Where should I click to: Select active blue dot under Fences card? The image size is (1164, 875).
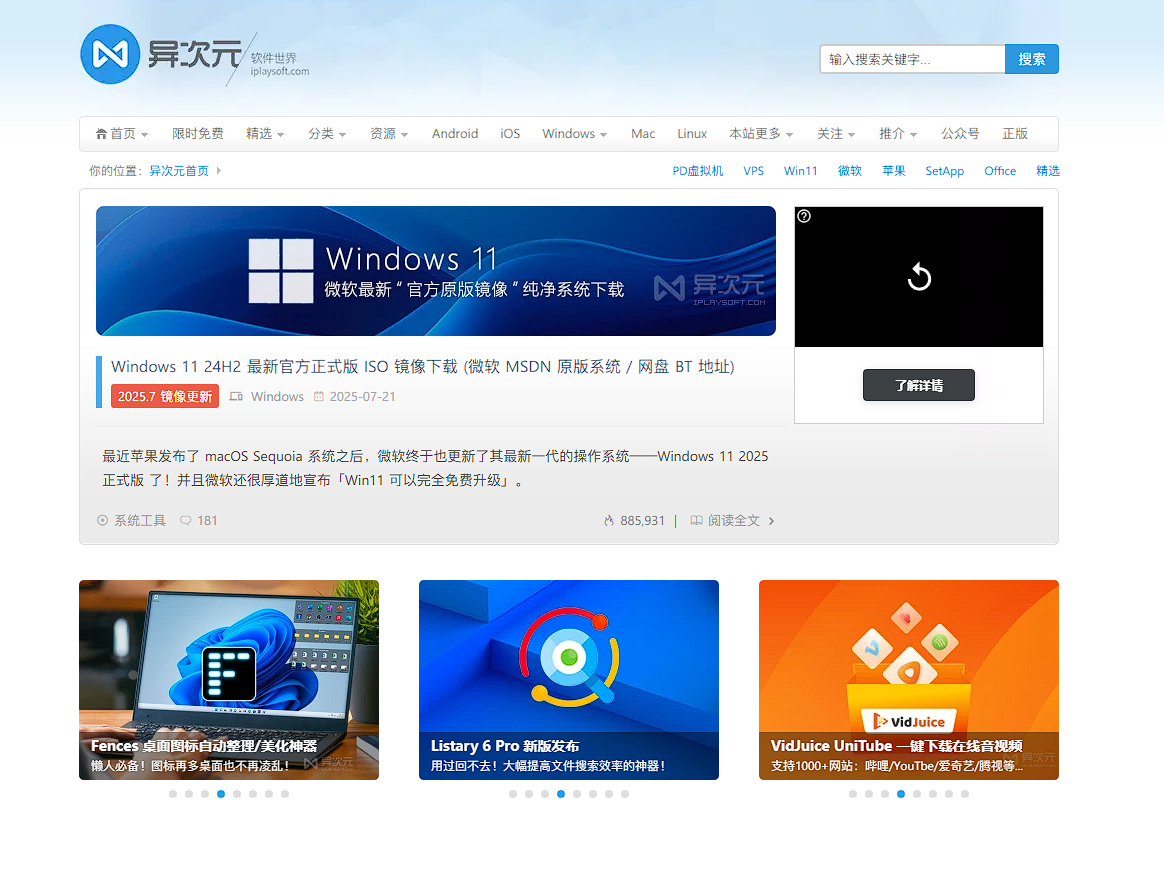(221, 794)
